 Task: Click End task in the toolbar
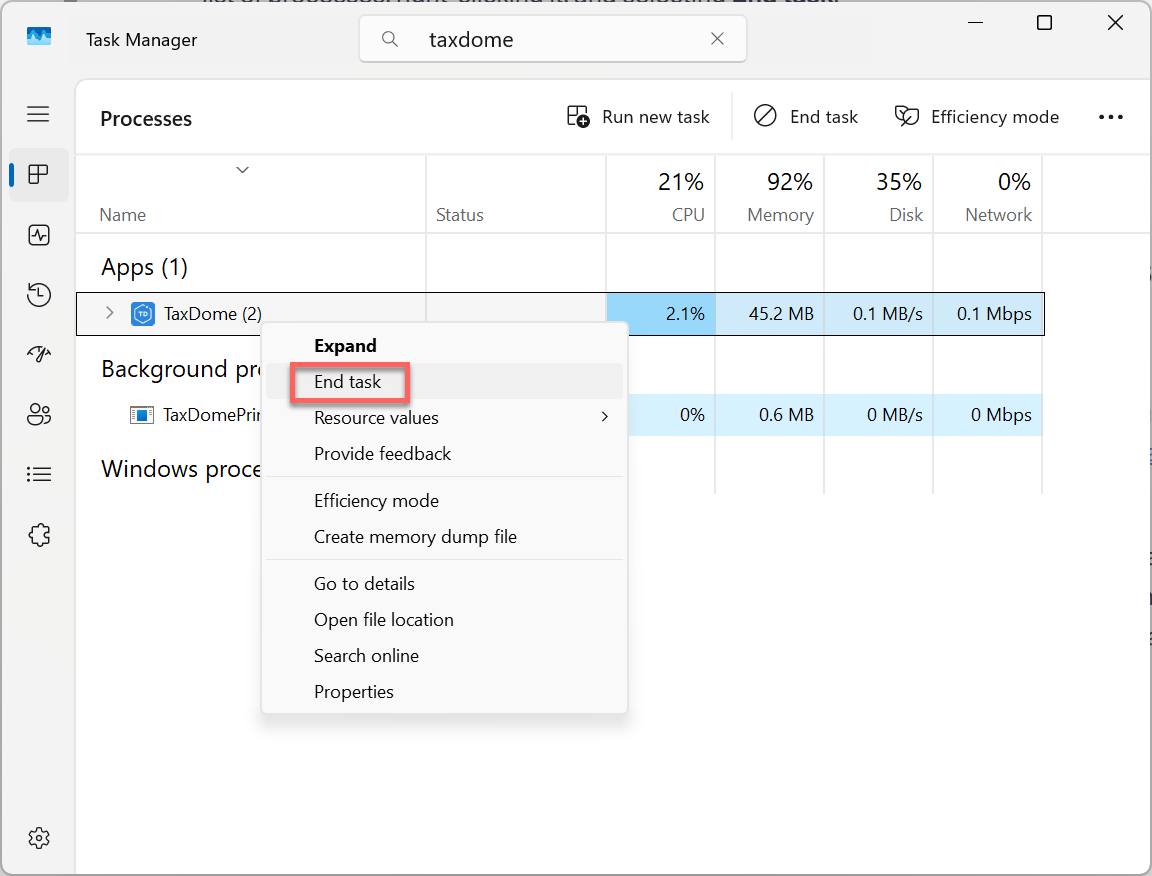tap(805, 117)
